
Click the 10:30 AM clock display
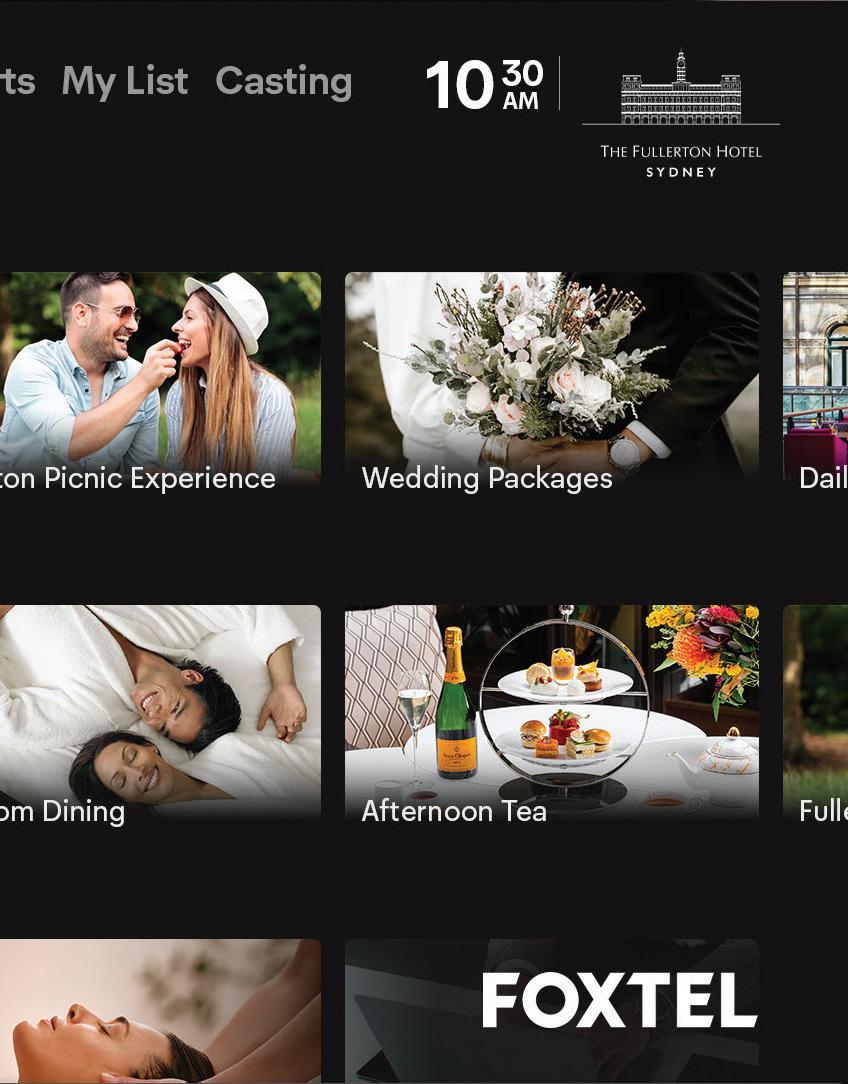485,85
